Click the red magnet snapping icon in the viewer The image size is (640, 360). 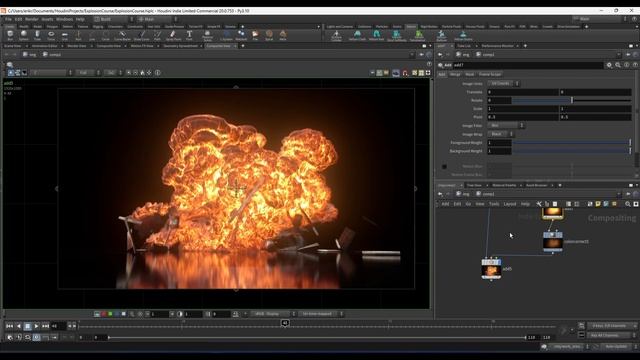coord(405,73)
